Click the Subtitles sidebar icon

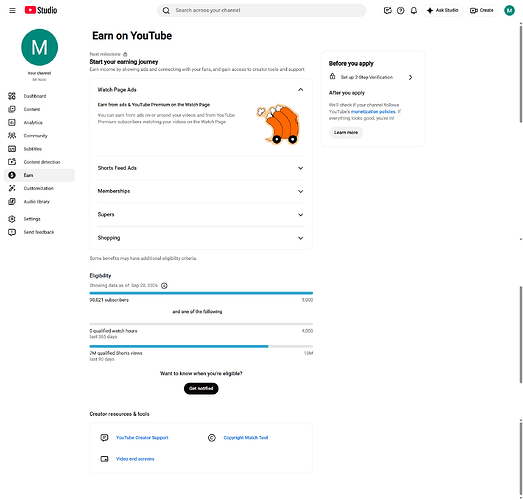pos(12,149)
